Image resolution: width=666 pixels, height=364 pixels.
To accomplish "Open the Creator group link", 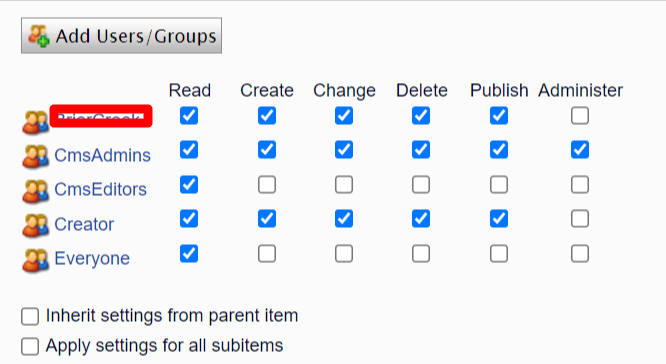I will [84, 224].
